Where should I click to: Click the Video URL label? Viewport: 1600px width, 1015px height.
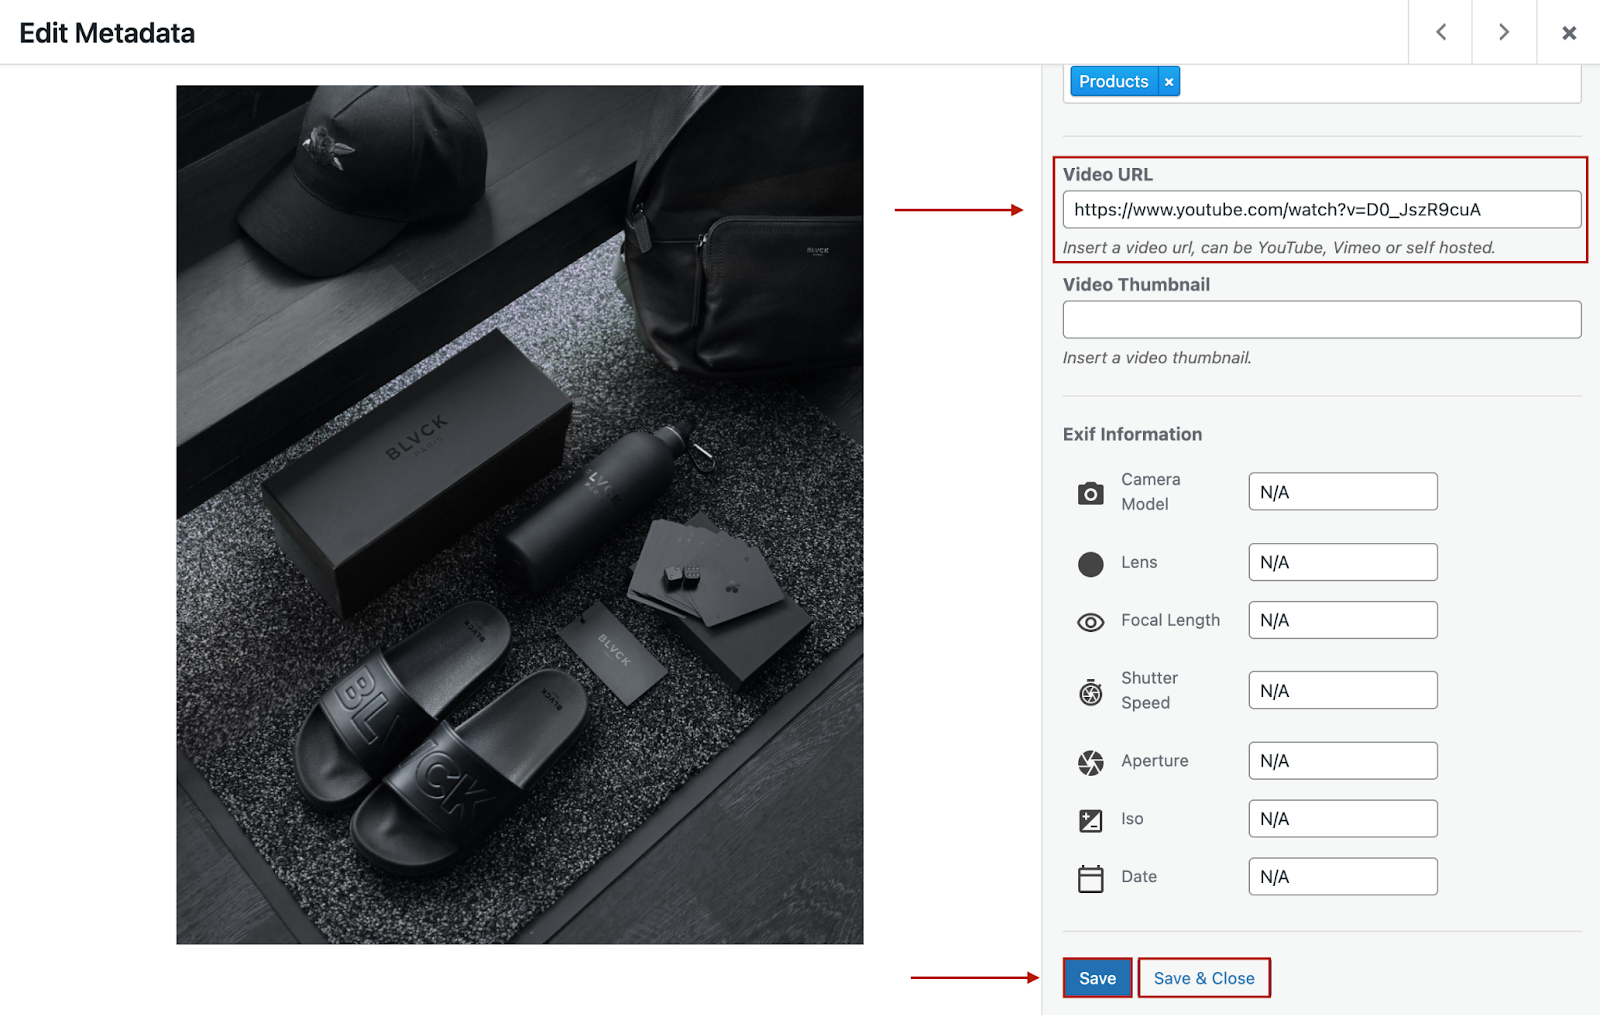point(1108,174)
